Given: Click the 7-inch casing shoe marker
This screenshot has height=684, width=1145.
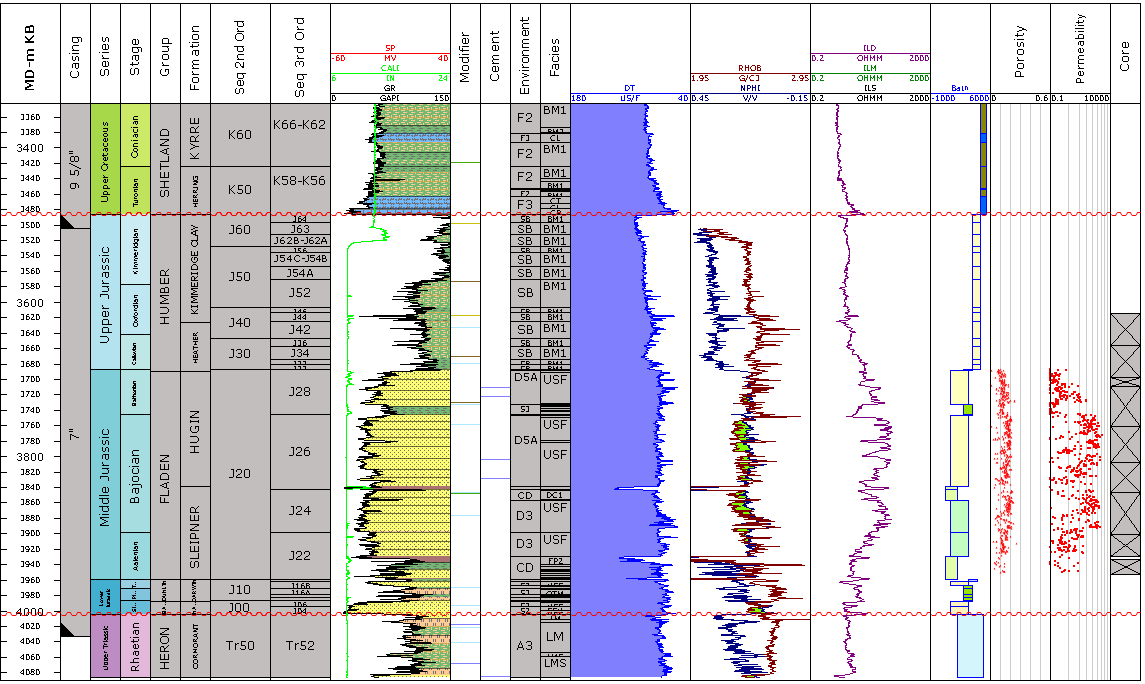Looking at the screenshot, I should tap(68, 629).
